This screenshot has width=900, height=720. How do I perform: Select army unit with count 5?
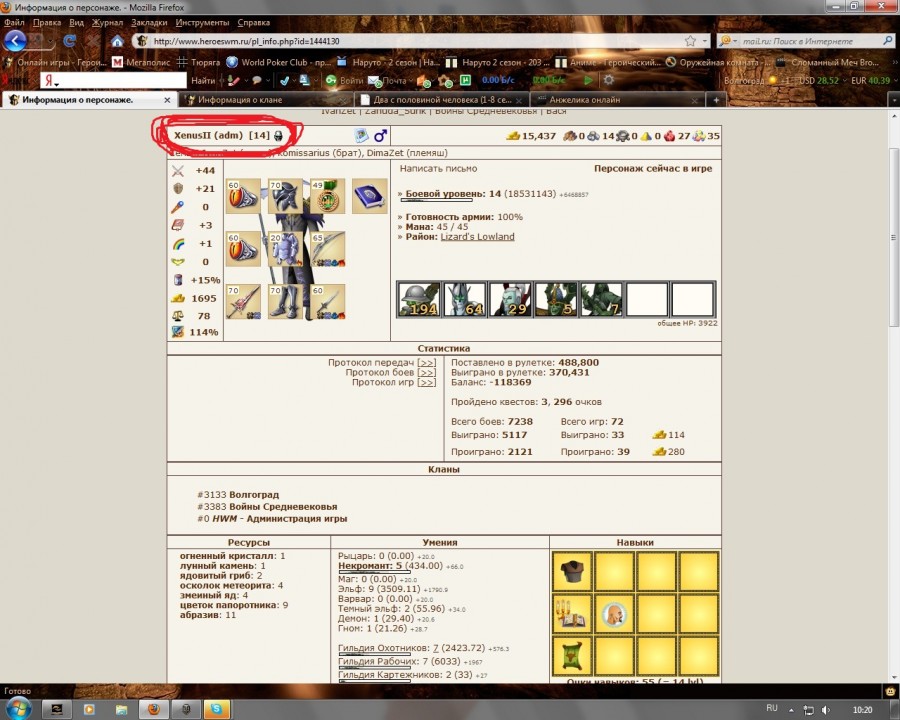tap(556, 299)
